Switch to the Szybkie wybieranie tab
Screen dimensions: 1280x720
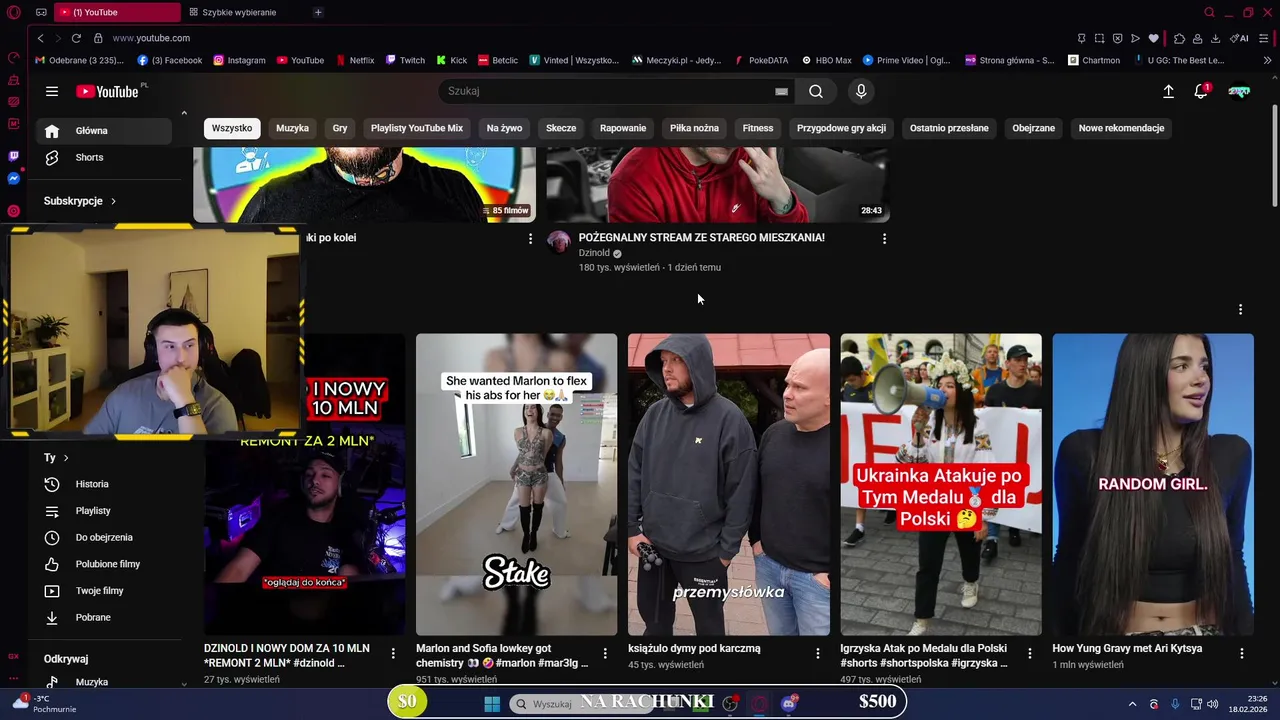(x=239, y=12)
